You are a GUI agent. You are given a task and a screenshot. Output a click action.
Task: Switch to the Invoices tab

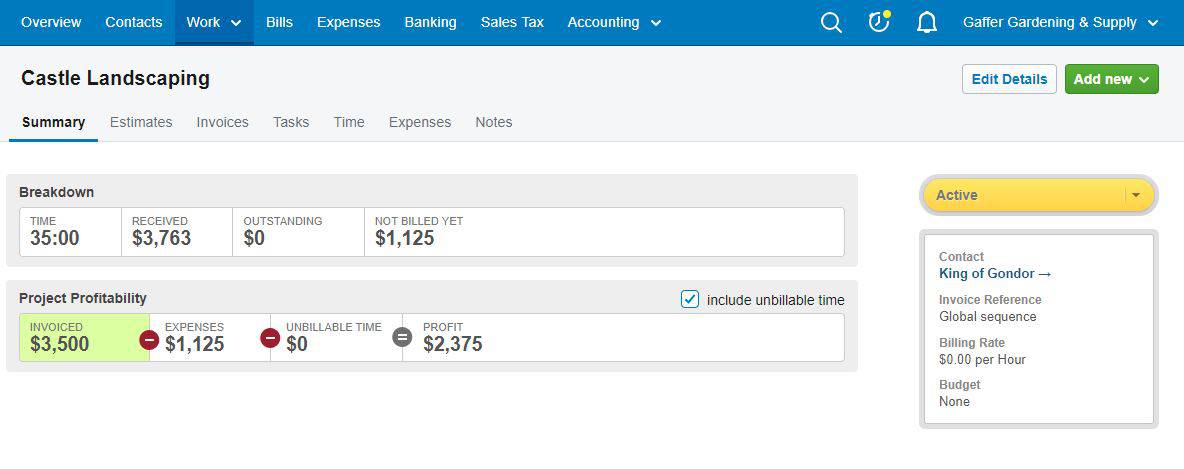[x=223, y=122]
